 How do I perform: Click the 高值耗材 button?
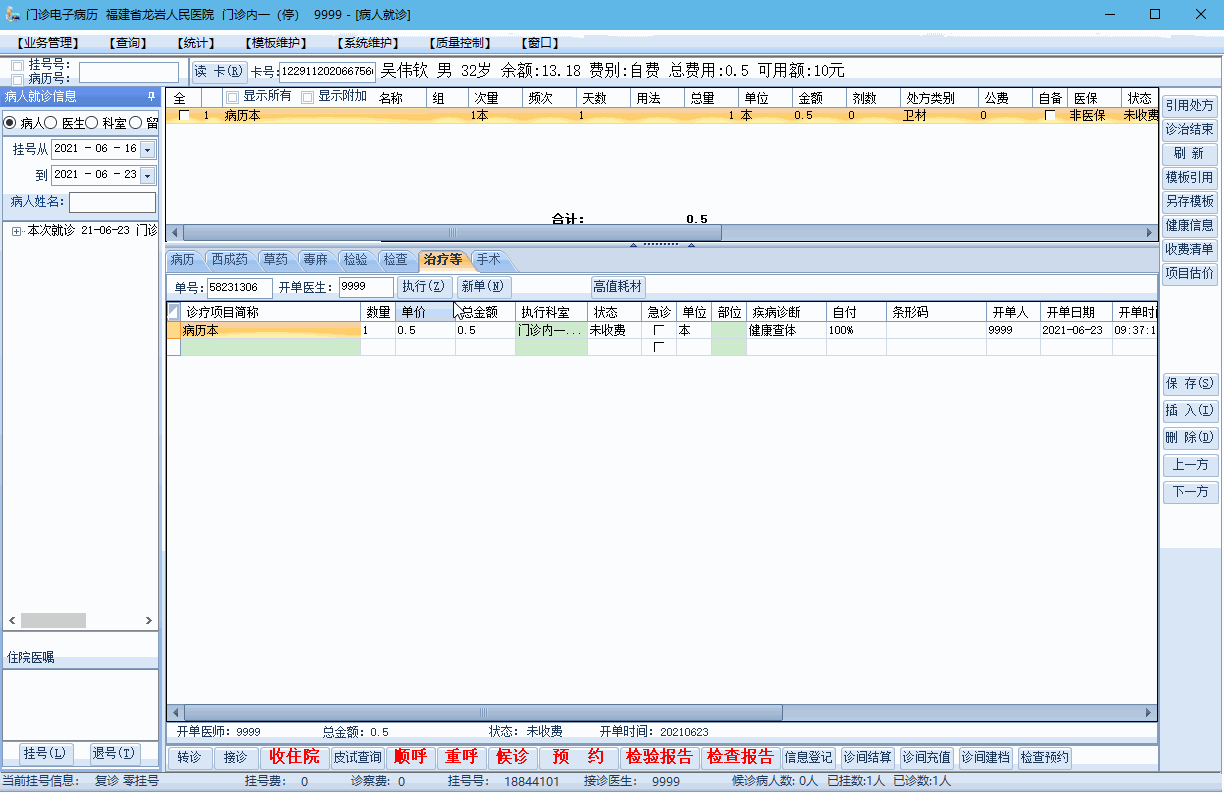(x=618, y=287)
